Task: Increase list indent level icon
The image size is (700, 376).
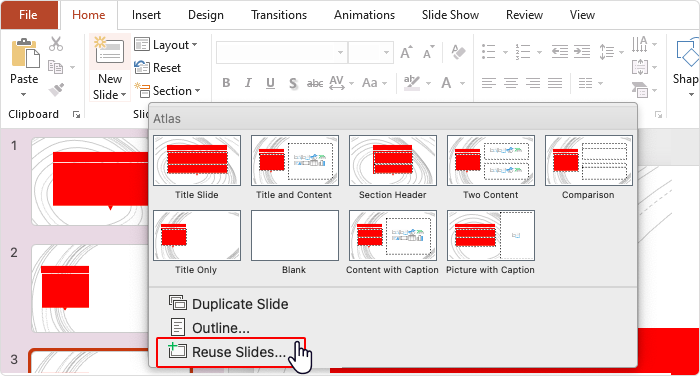Action: [x=582, y=52]
